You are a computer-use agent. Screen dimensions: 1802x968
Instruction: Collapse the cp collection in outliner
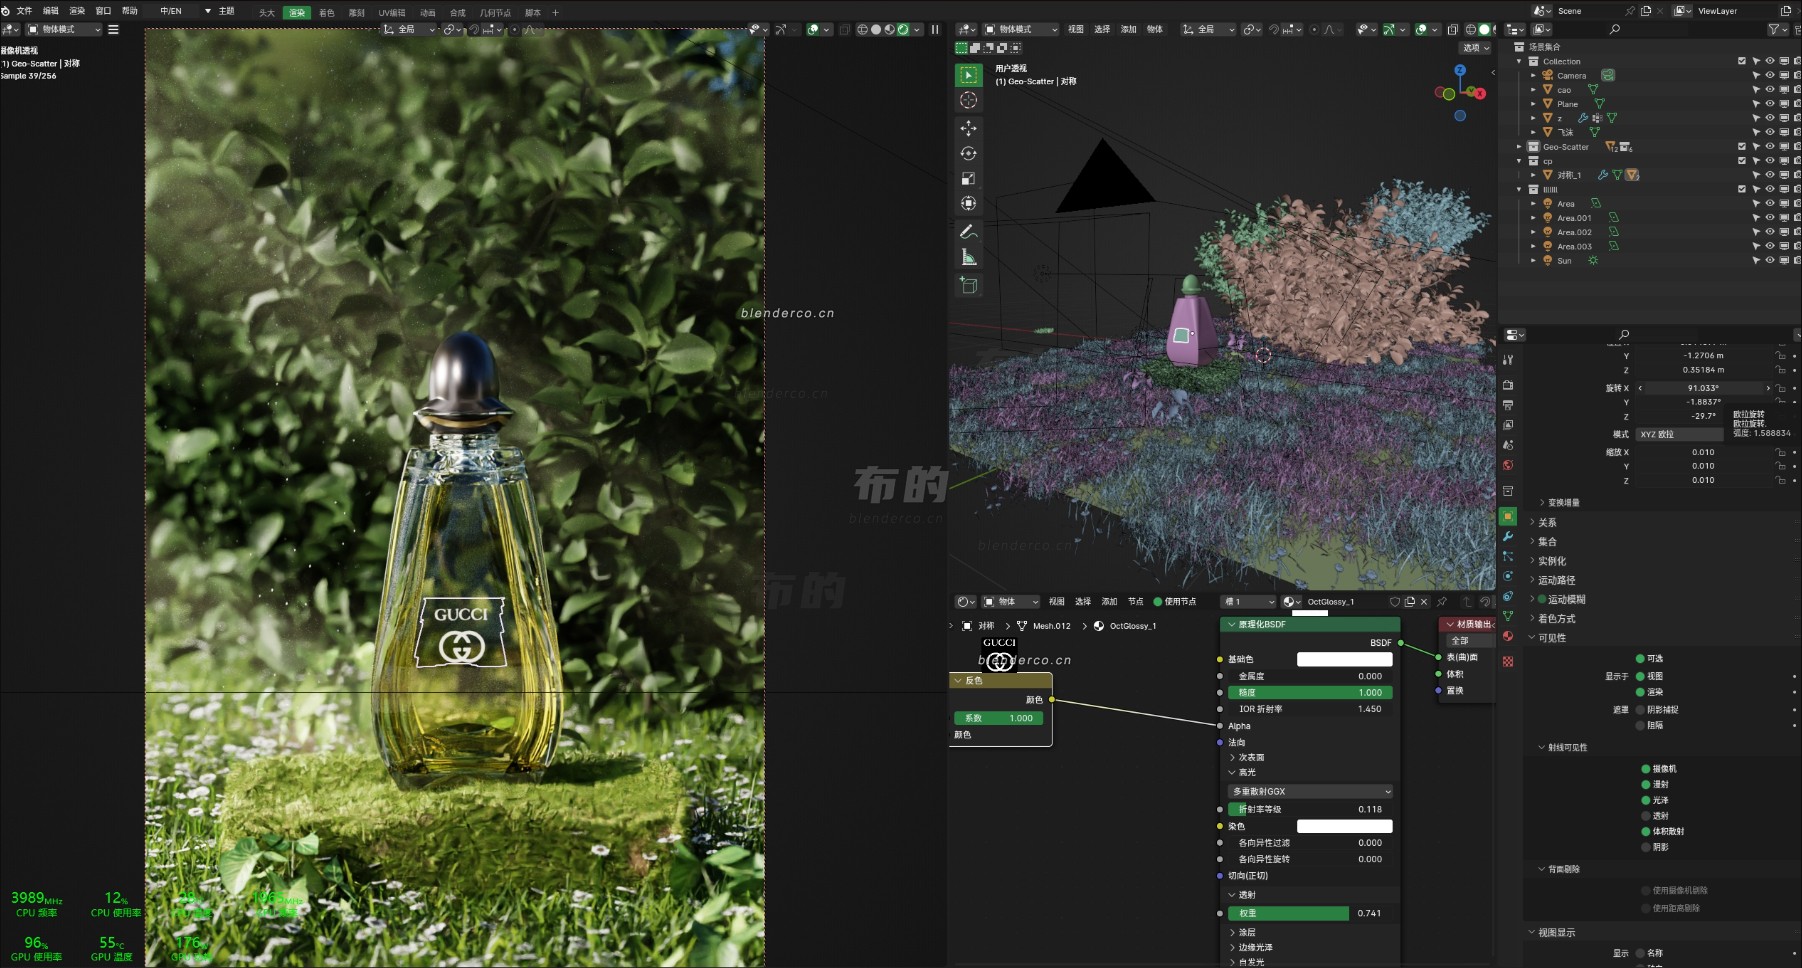click(x=1520, y=161)
